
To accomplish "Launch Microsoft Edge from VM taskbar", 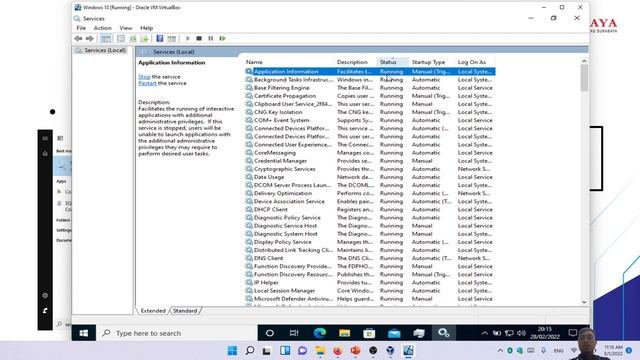I will tap(320, 333).
